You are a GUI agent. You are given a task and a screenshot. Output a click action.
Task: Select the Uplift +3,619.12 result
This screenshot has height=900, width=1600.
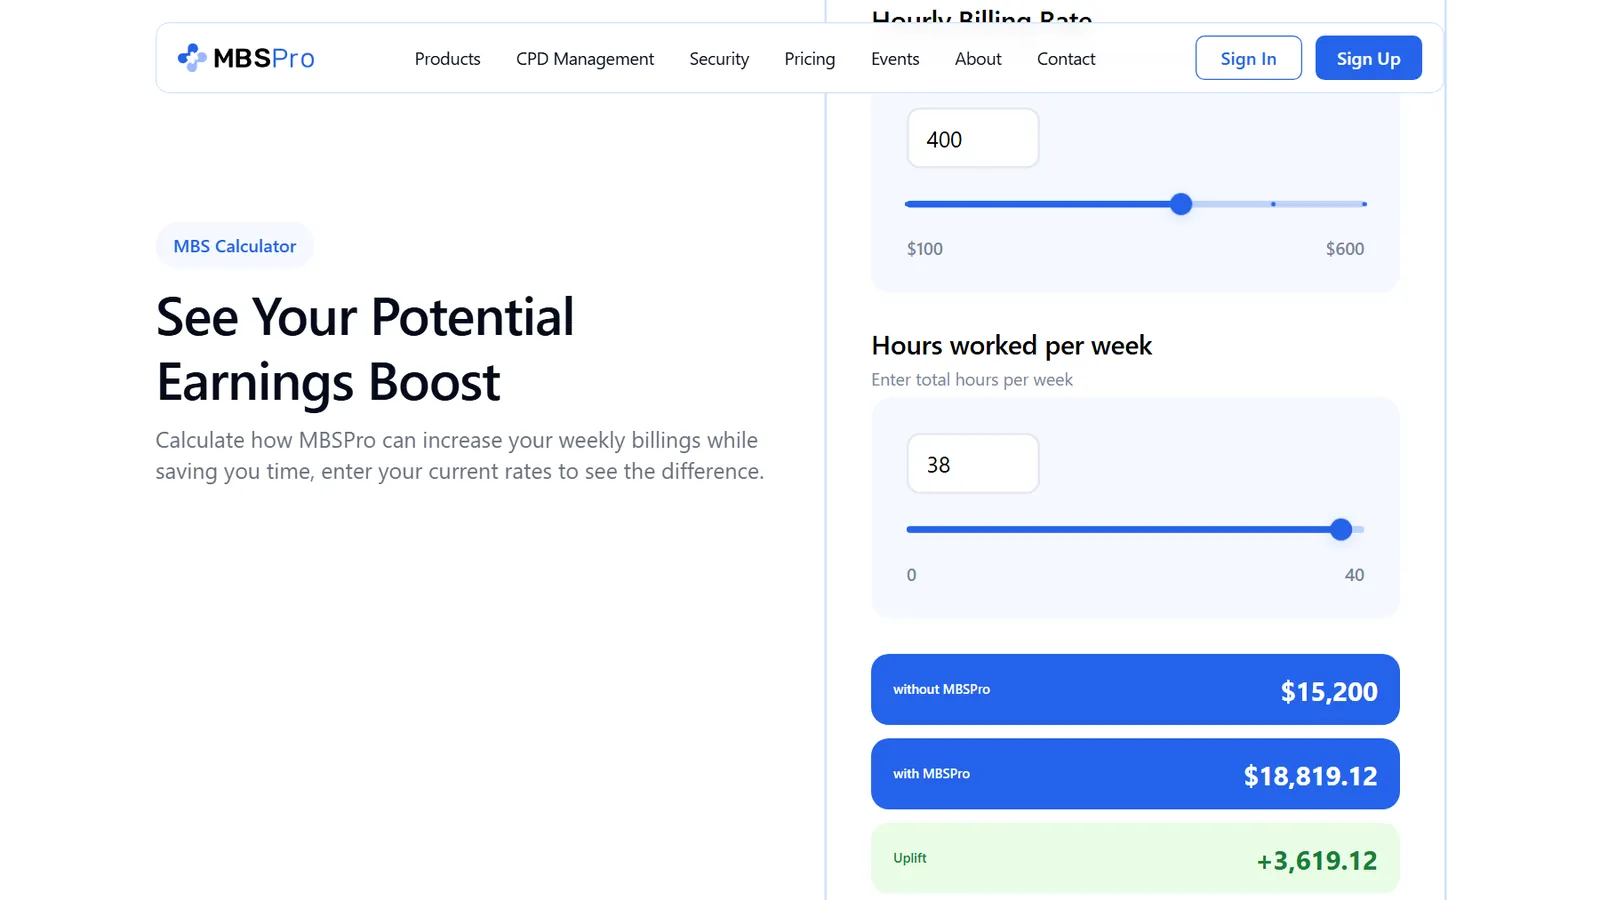[1135, 858]
